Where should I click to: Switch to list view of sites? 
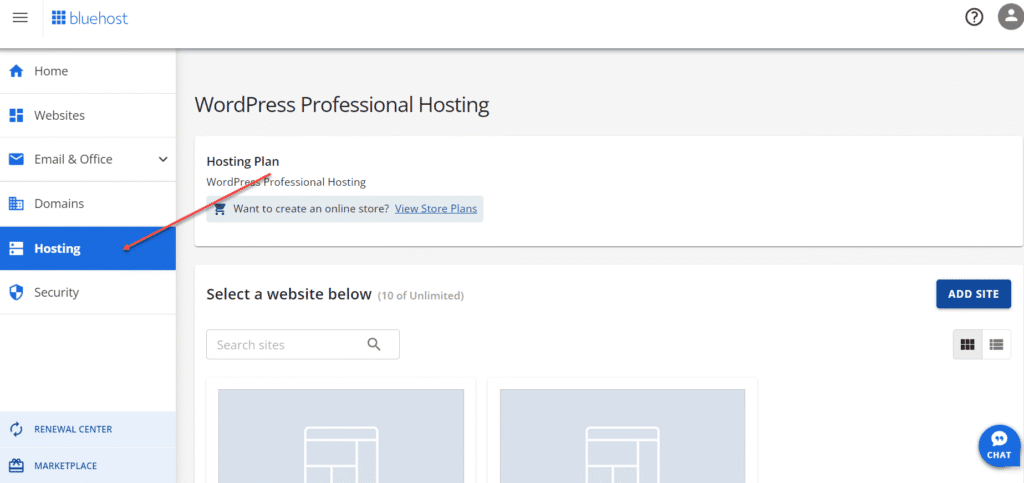pos(996,344)
